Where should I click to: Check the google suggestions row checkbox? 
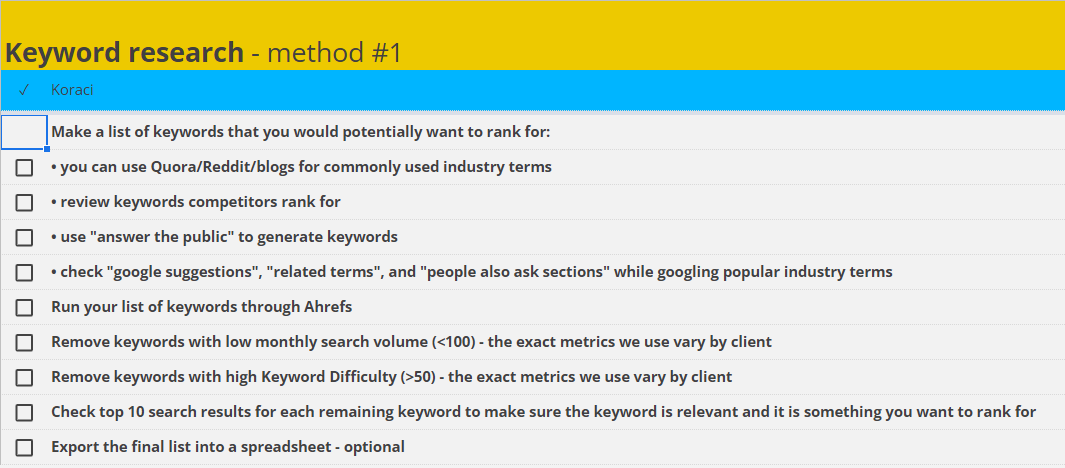click(x=24, y=272)
